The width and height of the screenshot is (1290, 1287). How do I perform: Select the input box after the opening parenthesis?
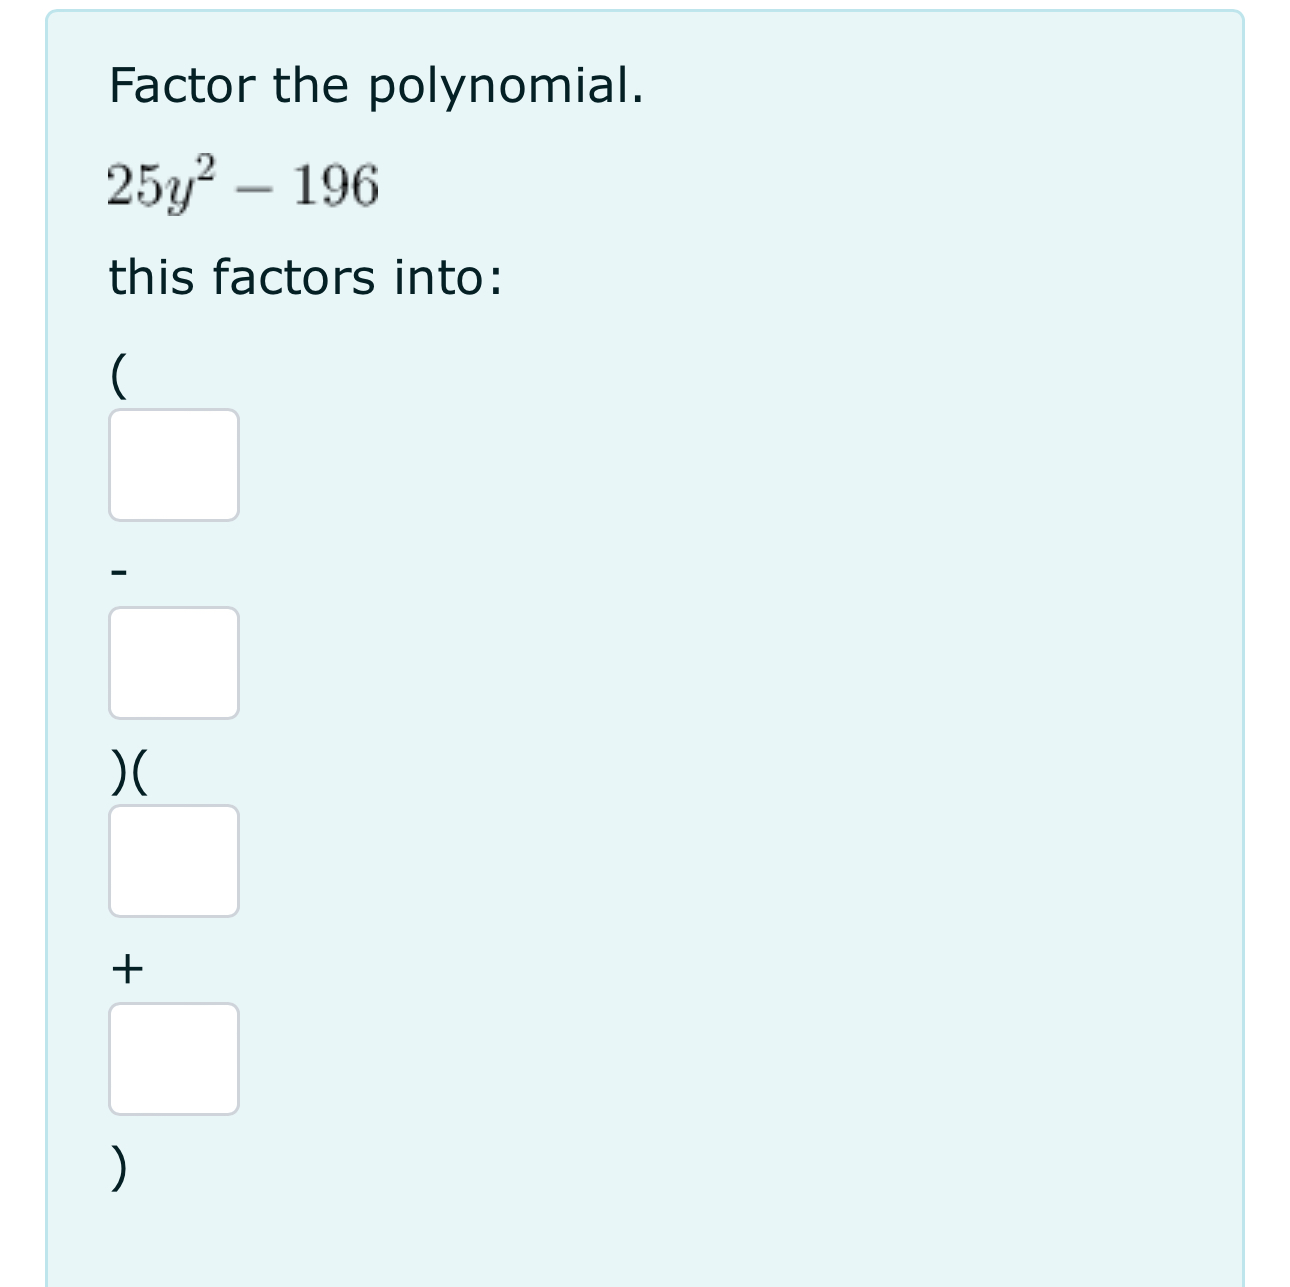click(173, 465)
